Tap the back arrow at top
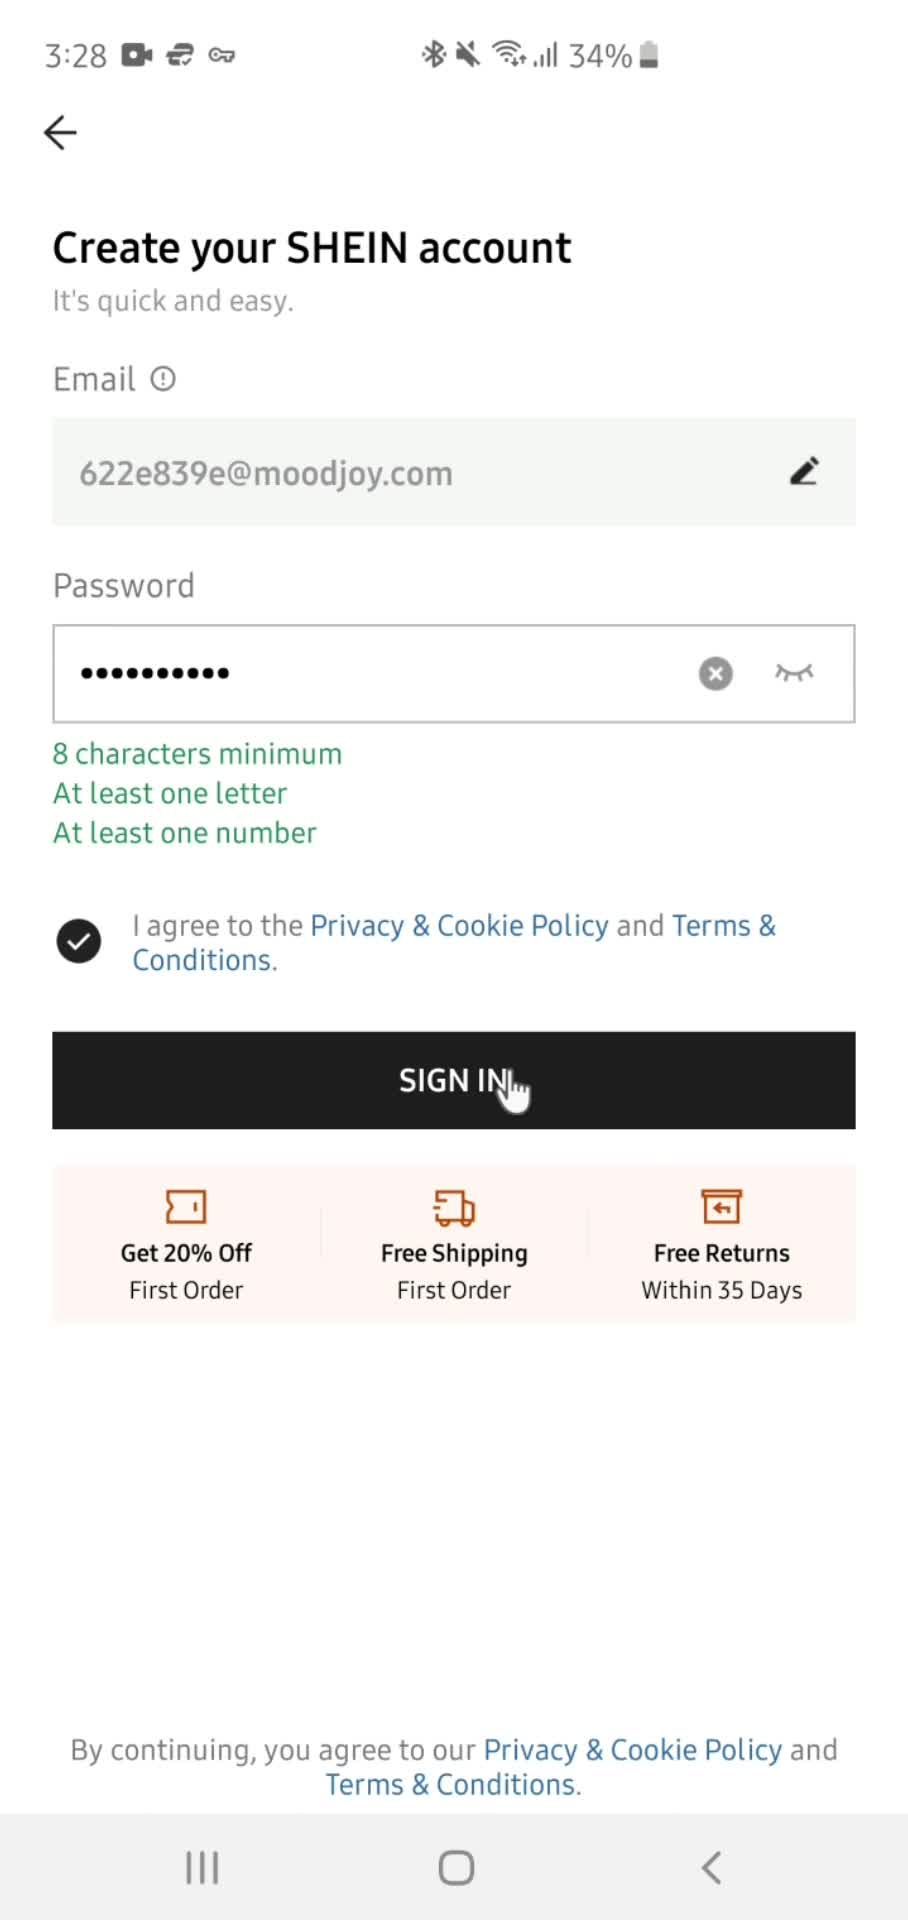The width and height of the screenshot is (908, 1920). coord(61,132)
